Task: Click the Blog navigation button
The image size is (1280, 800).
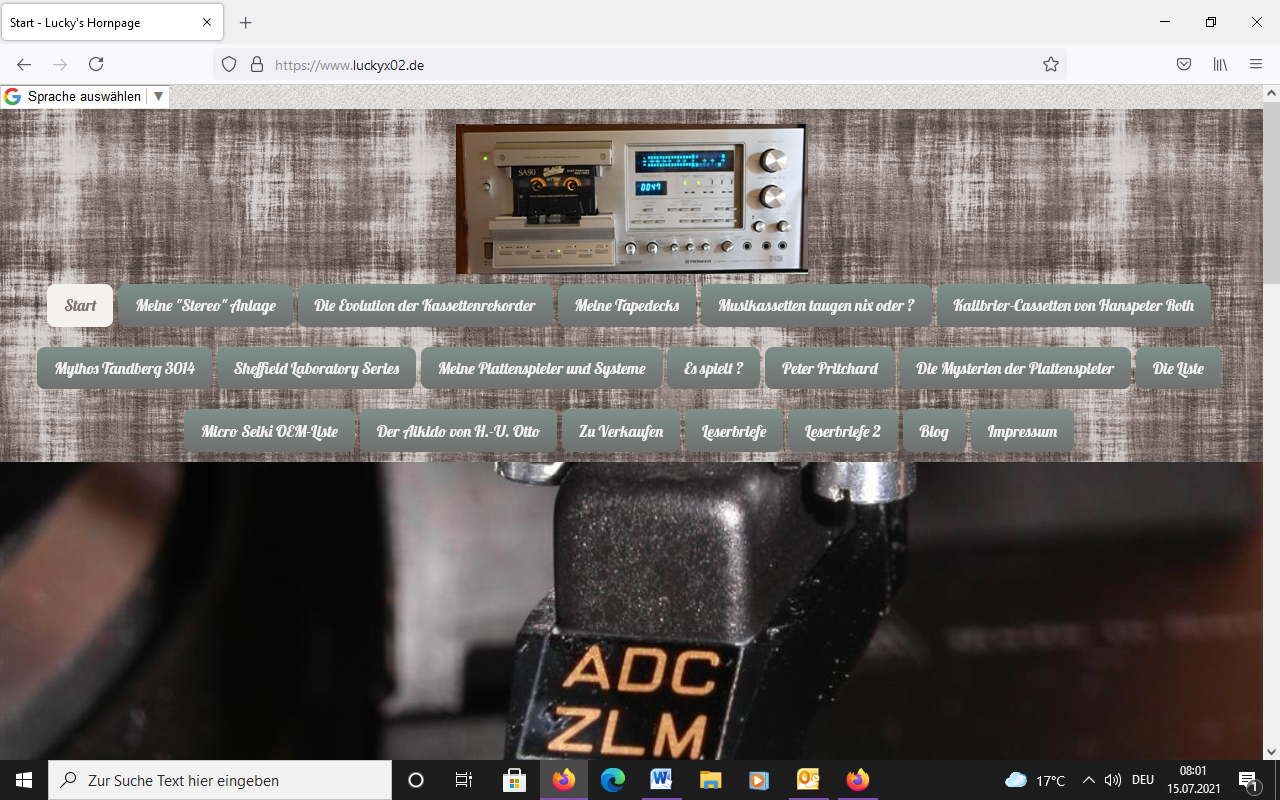Action: point(934,432)
